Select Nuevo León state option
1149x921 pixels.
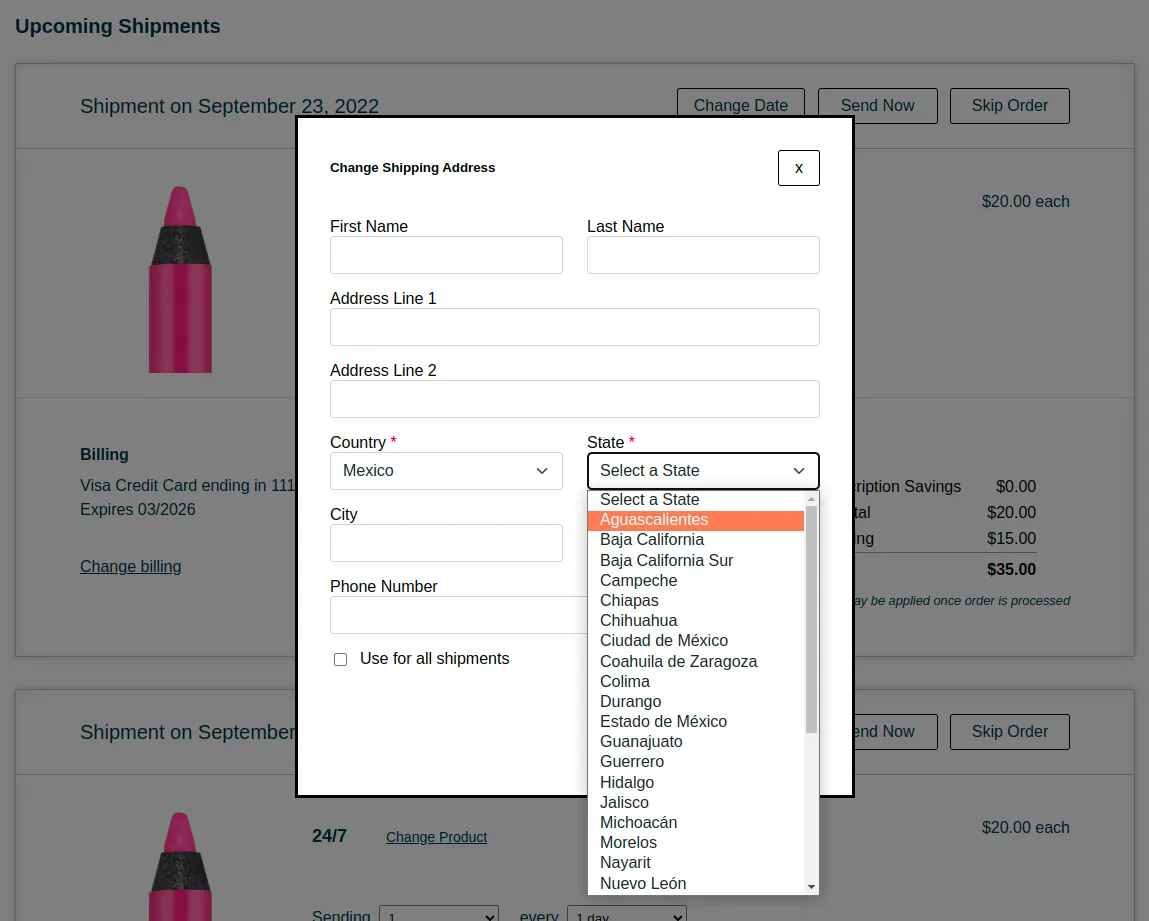[x=695, y=884]
